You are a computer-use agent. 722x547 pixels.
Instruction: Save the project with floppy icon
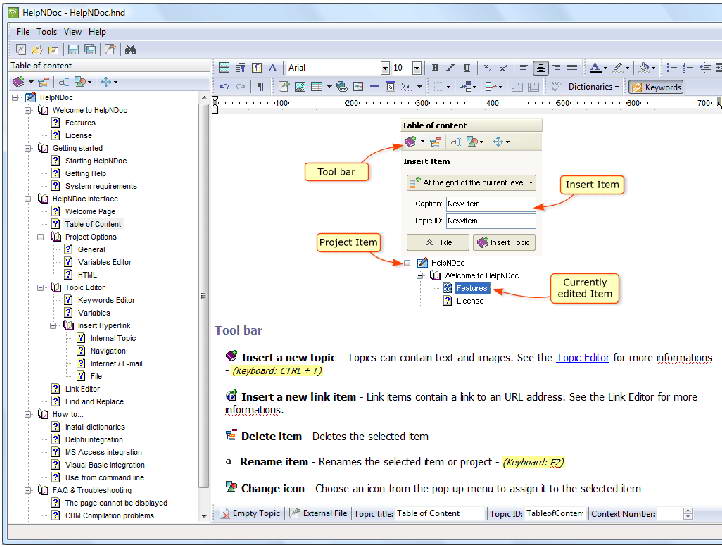pyautogui.click(x=73, y=49)
